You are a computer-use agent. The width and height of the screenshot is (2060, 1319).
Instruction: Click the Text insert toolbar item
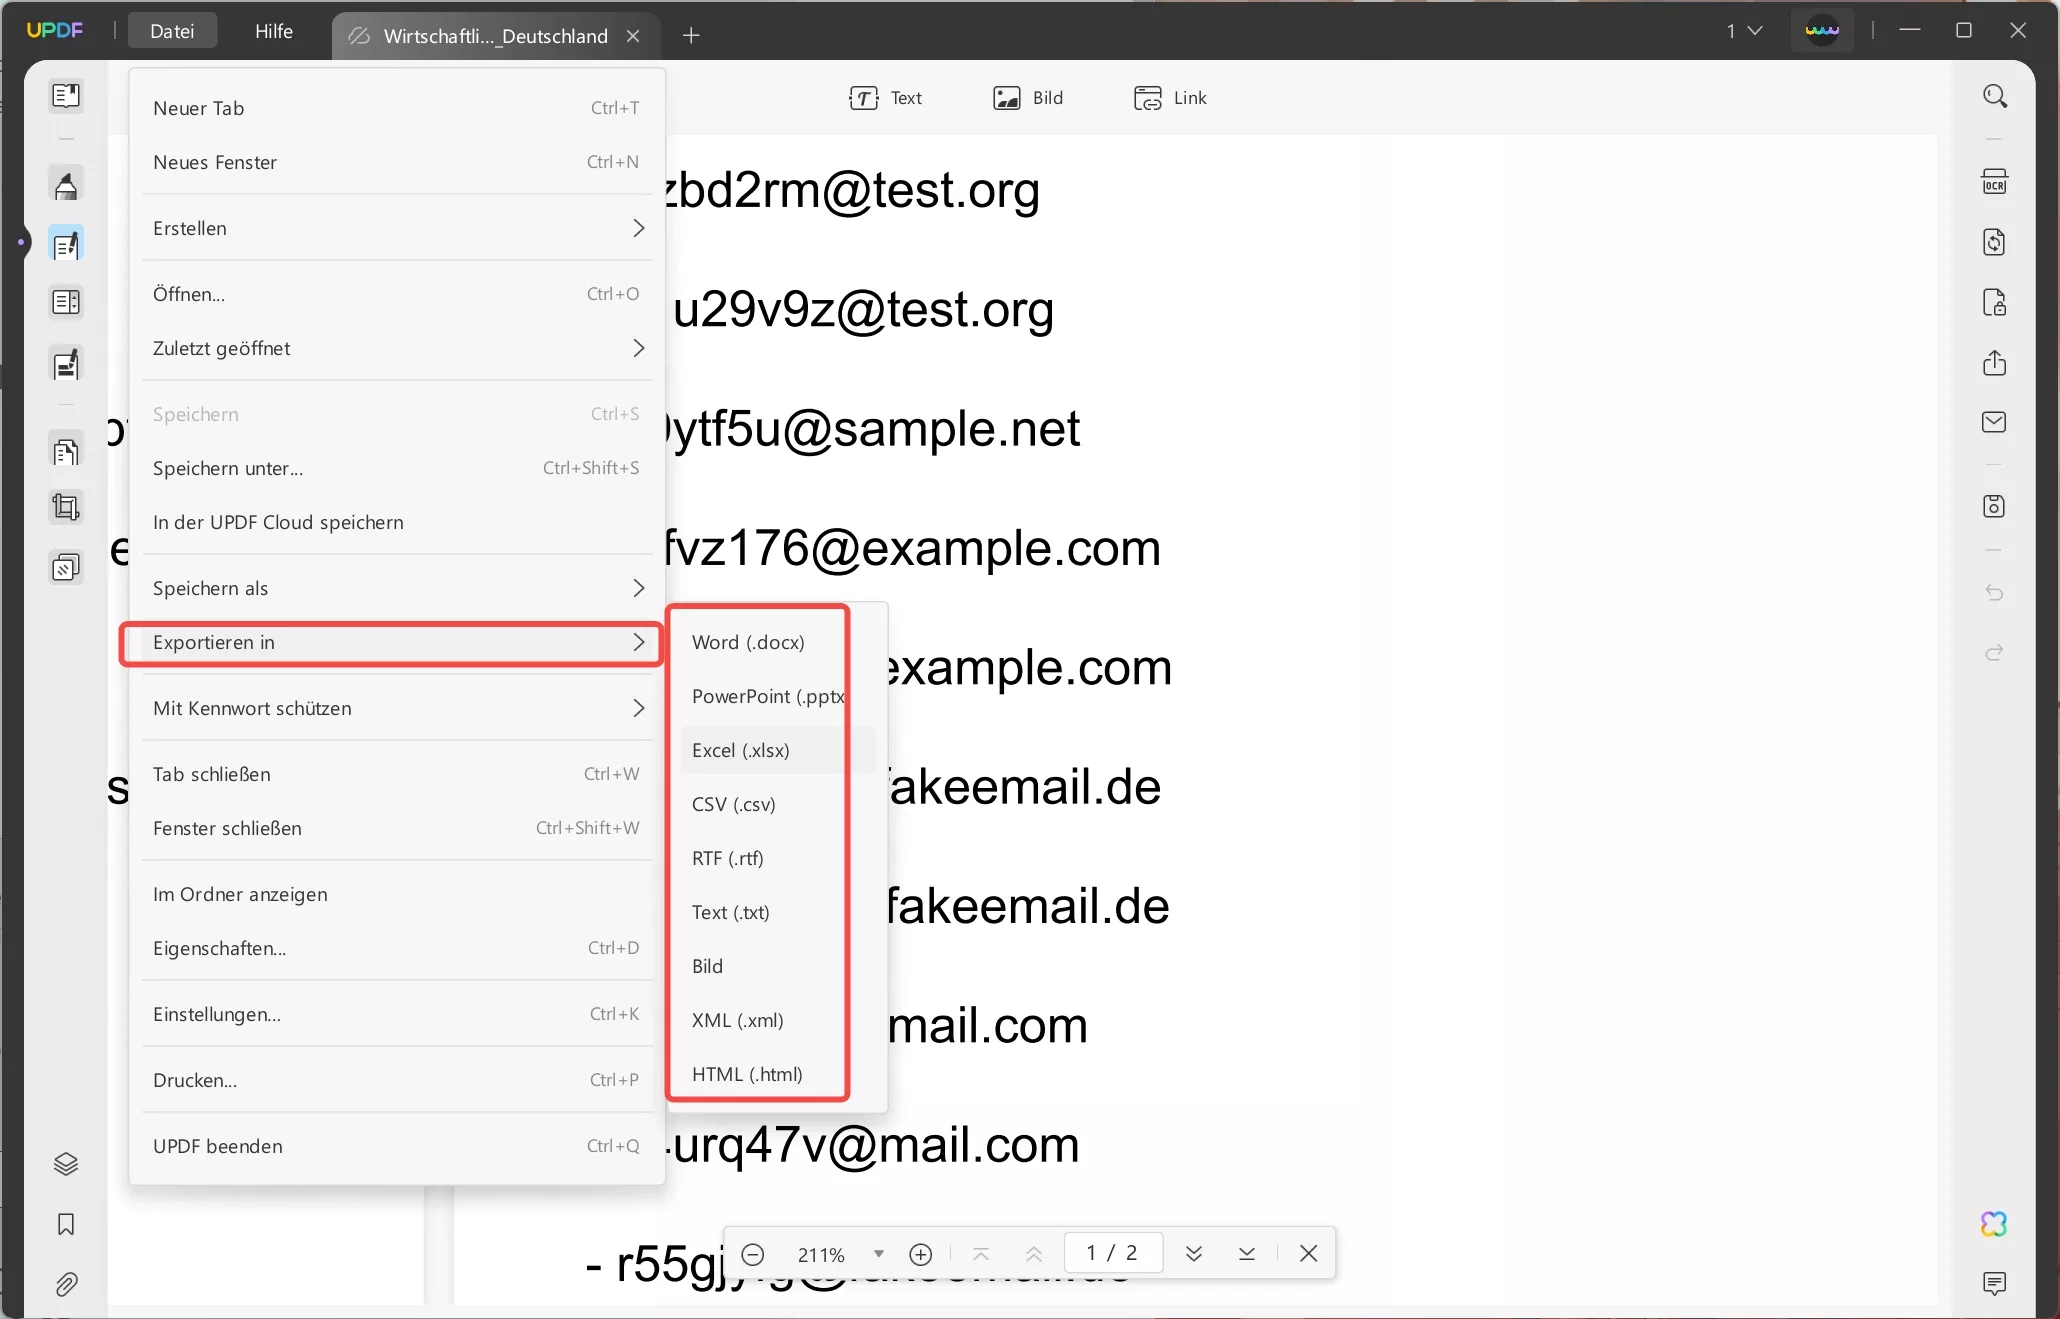pyautogui.click(x=886, y=98)
